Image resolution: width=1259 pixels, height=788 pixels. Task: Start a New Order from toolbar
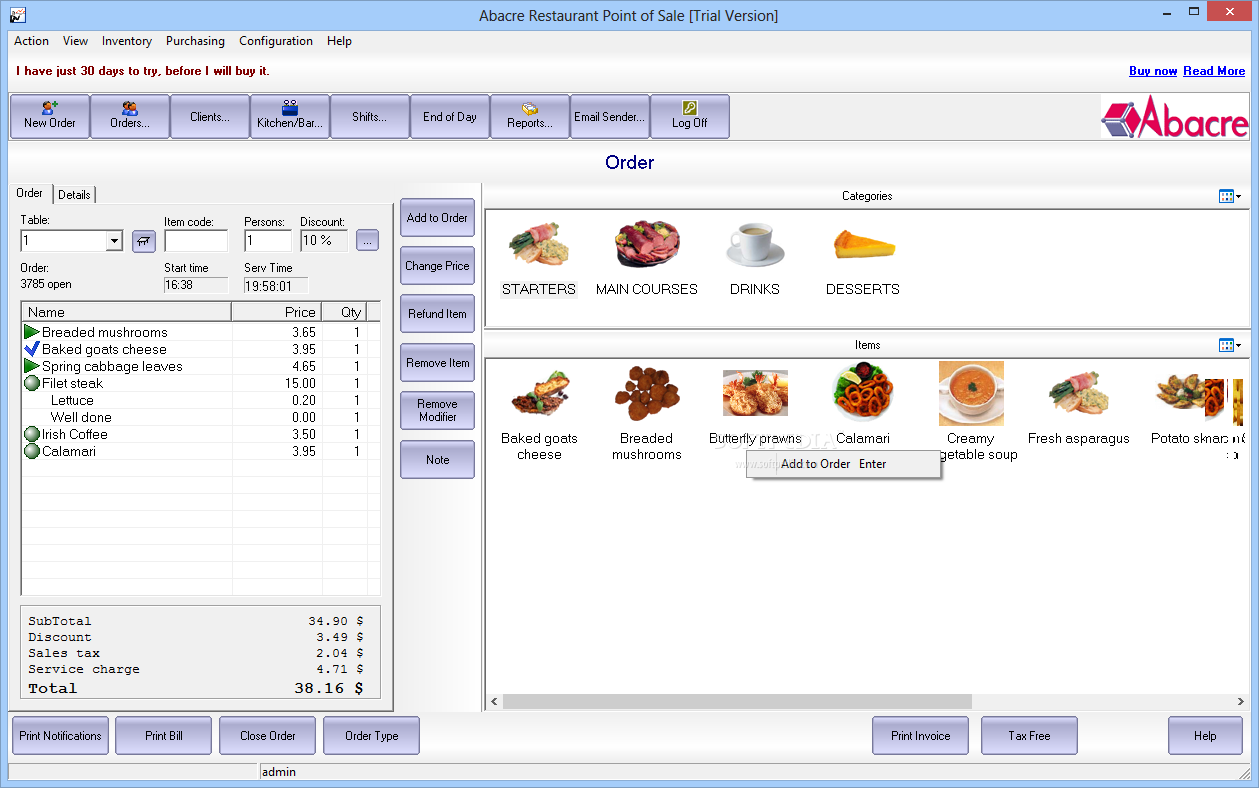(50, 116)
